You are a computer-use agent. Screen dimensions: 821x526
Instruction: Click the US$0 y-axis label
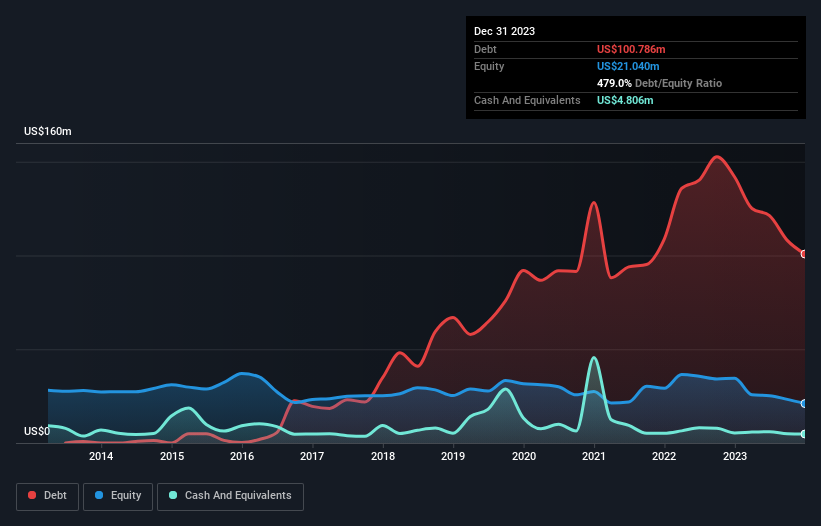point(37,431)
